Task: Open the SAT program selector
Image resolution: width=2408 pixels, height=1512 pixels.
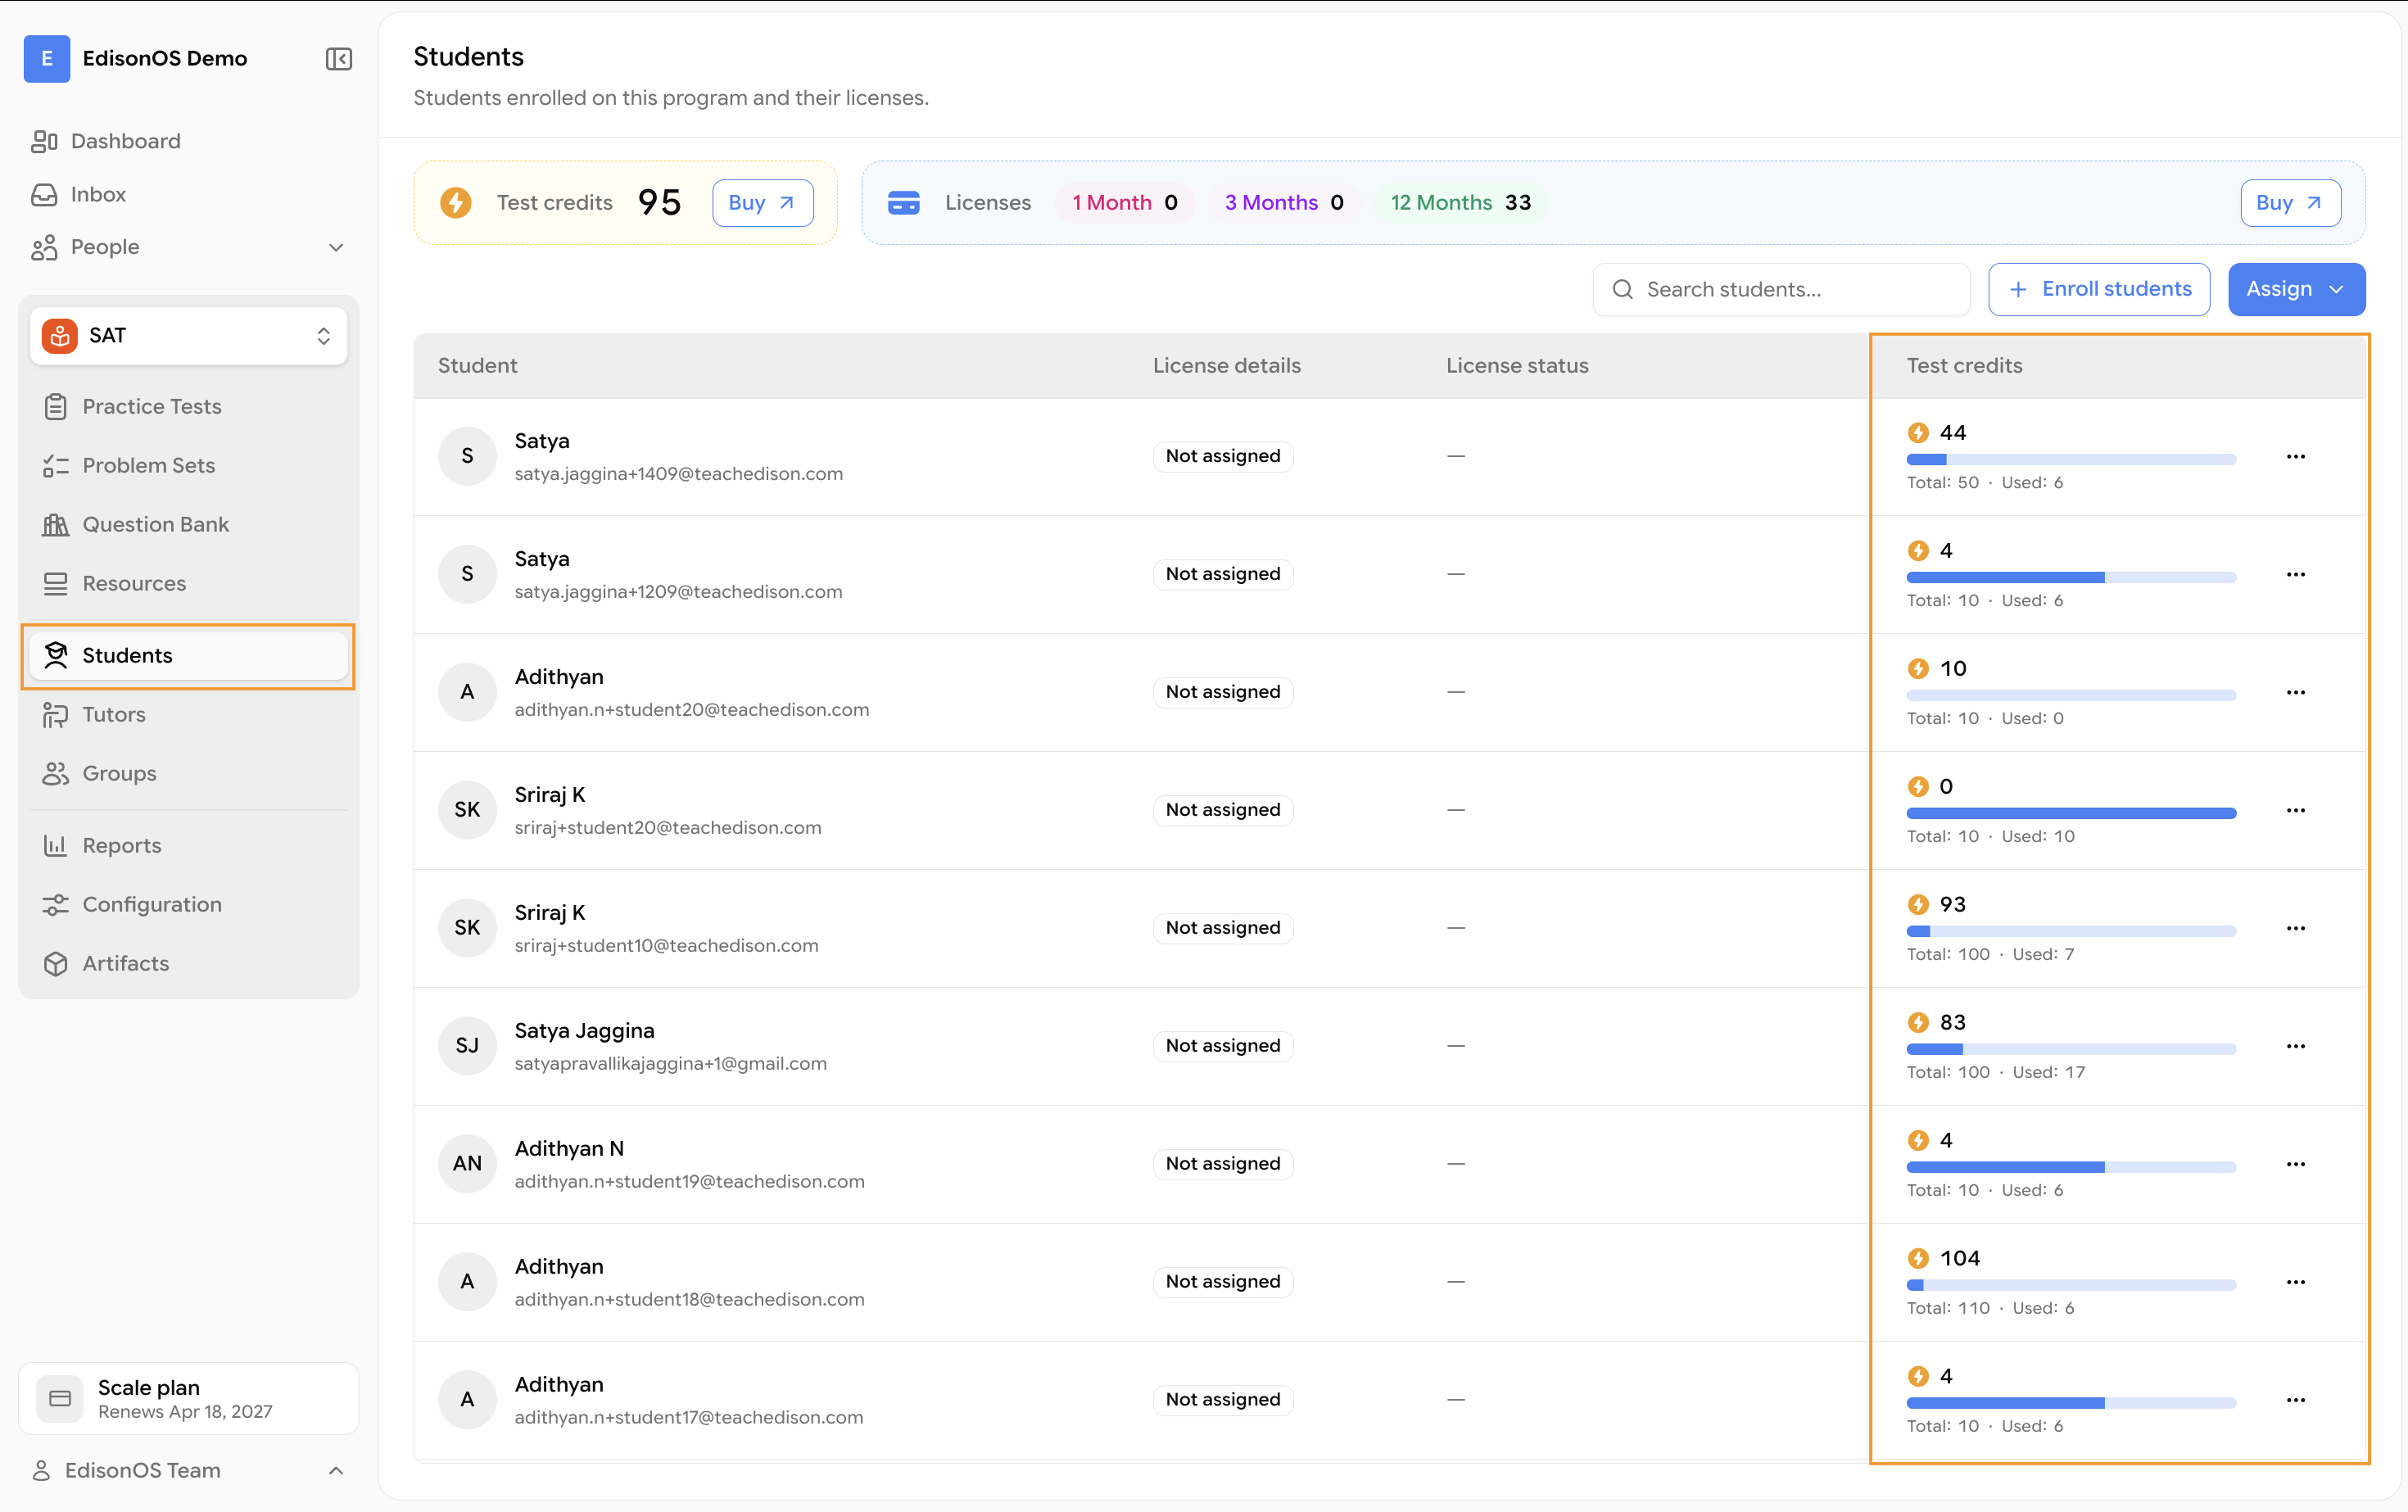Action: coord(188,335)
